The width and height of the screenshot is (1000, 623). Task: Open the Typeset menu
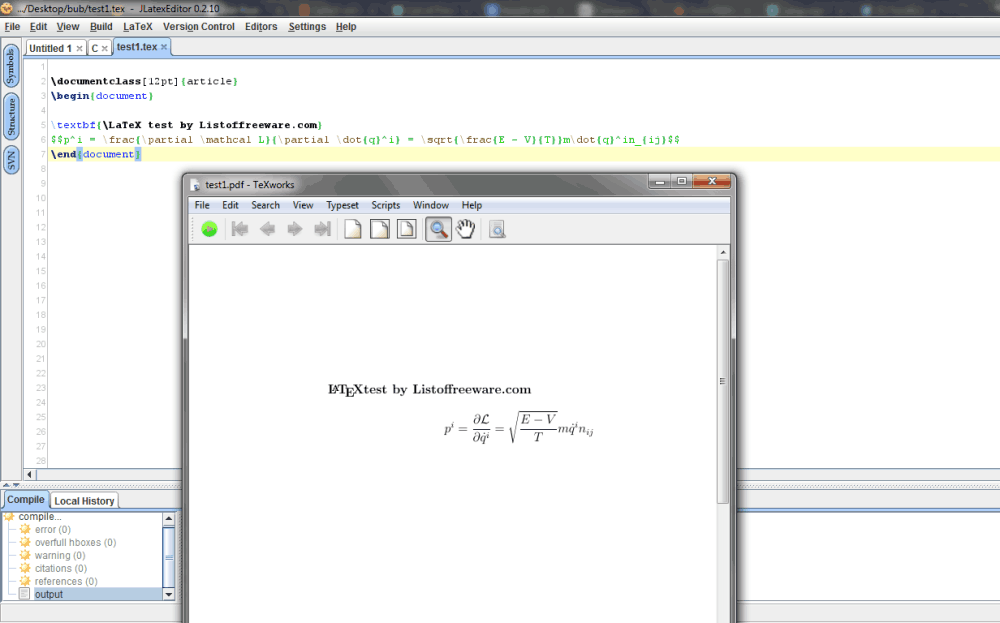342,205
